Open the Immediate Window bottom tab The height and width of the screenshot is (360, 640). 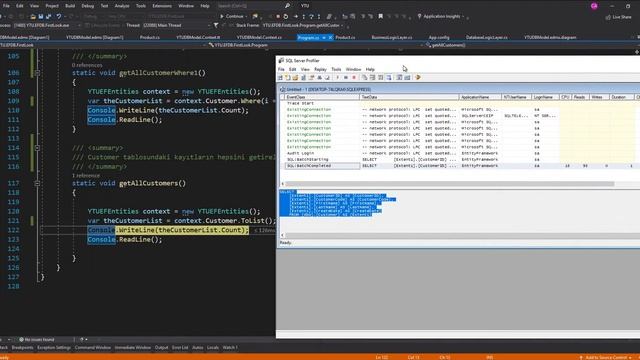(x=132, y=348)
